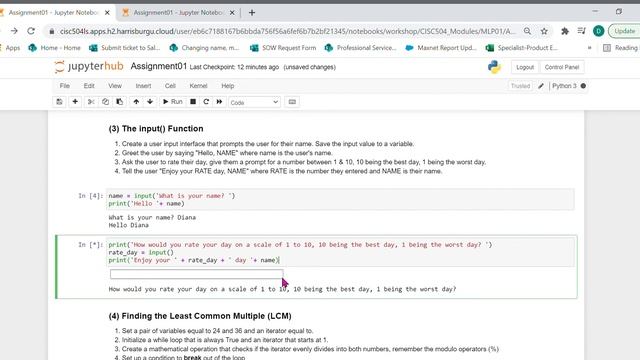Screen dimensions: 640x360
Task: Copy the selected cells
Action: (x=105, y=102)
